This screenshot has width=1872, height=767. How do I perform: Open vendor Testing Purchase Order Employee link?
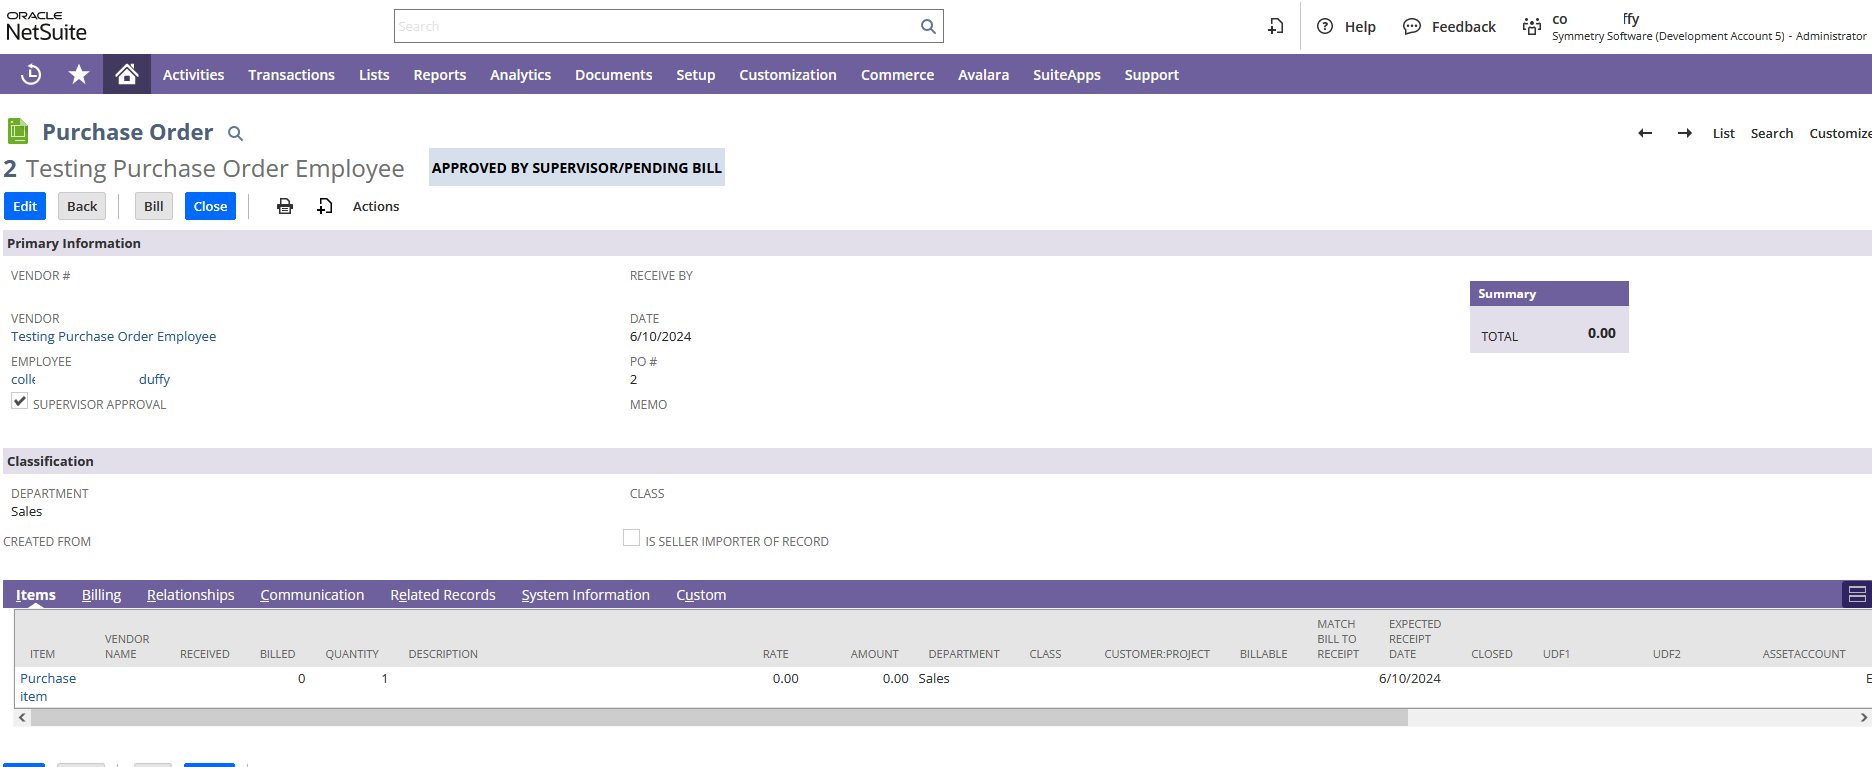pyautogui.click(x=113, y=336)
